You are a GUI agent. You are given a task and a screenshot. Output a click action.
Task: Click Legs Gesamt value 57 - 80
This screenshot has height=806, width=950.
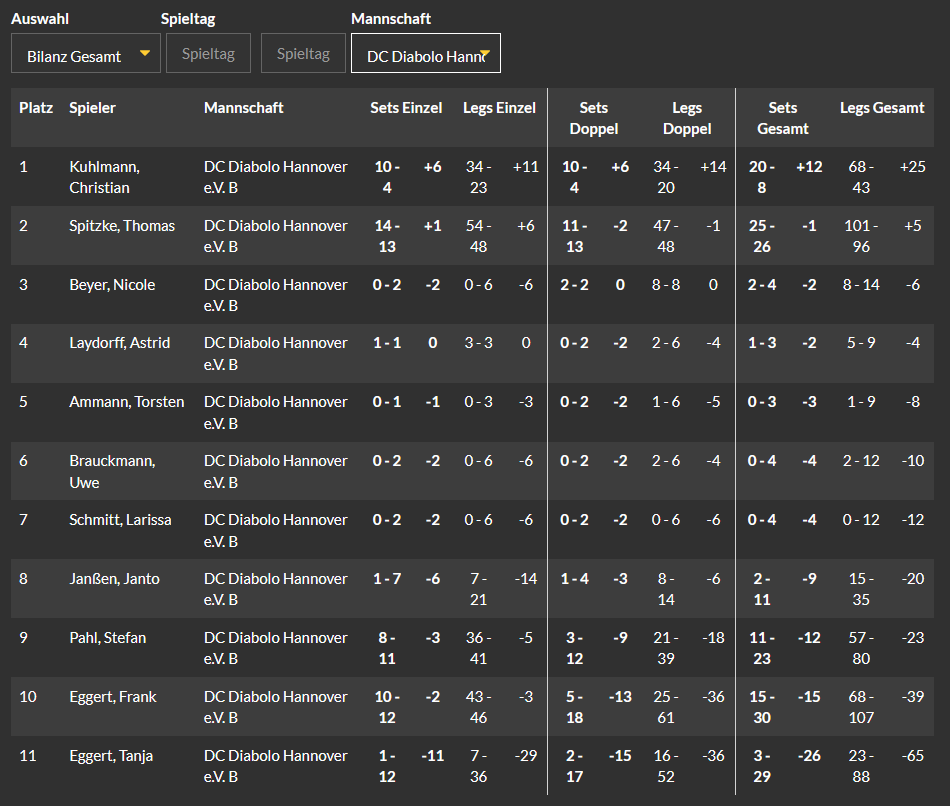click(861, 648)
